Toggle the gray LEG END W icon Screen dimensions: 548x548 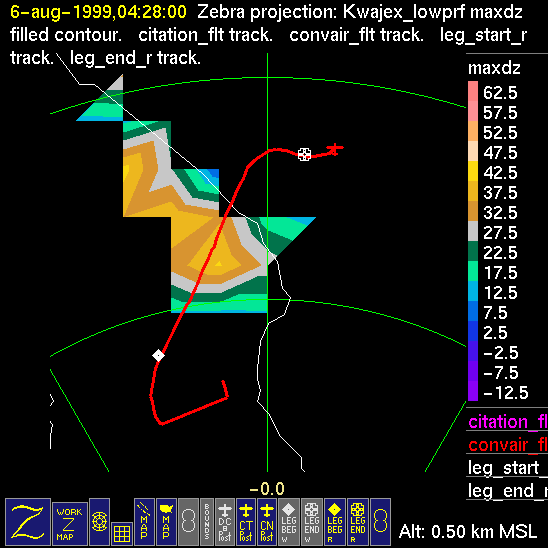coord(311,522)
